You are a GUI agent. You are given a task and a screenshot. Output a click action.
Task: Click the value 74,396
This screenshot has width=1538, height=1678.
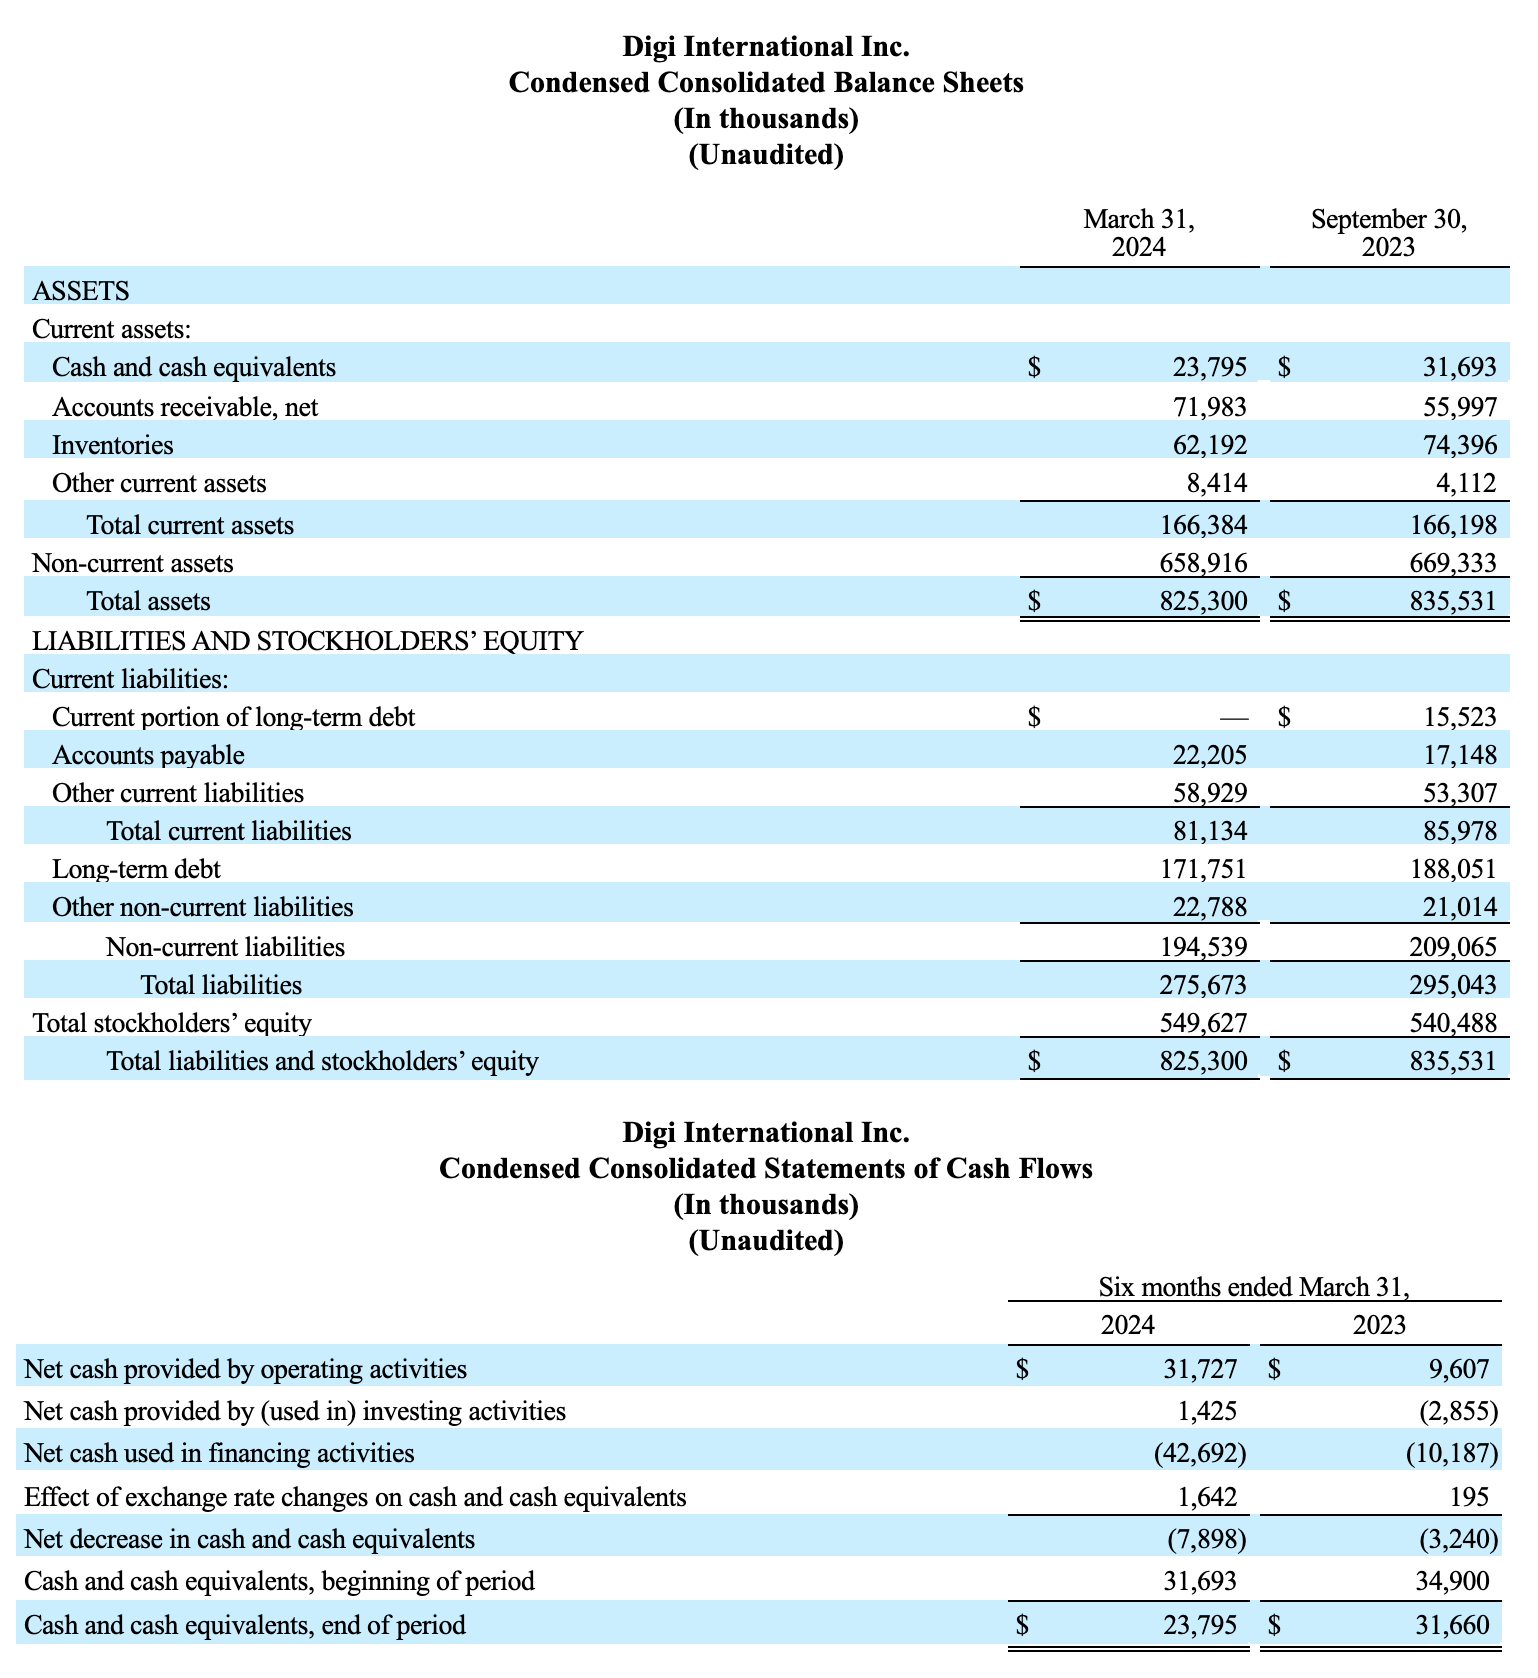coord(1460,445)
